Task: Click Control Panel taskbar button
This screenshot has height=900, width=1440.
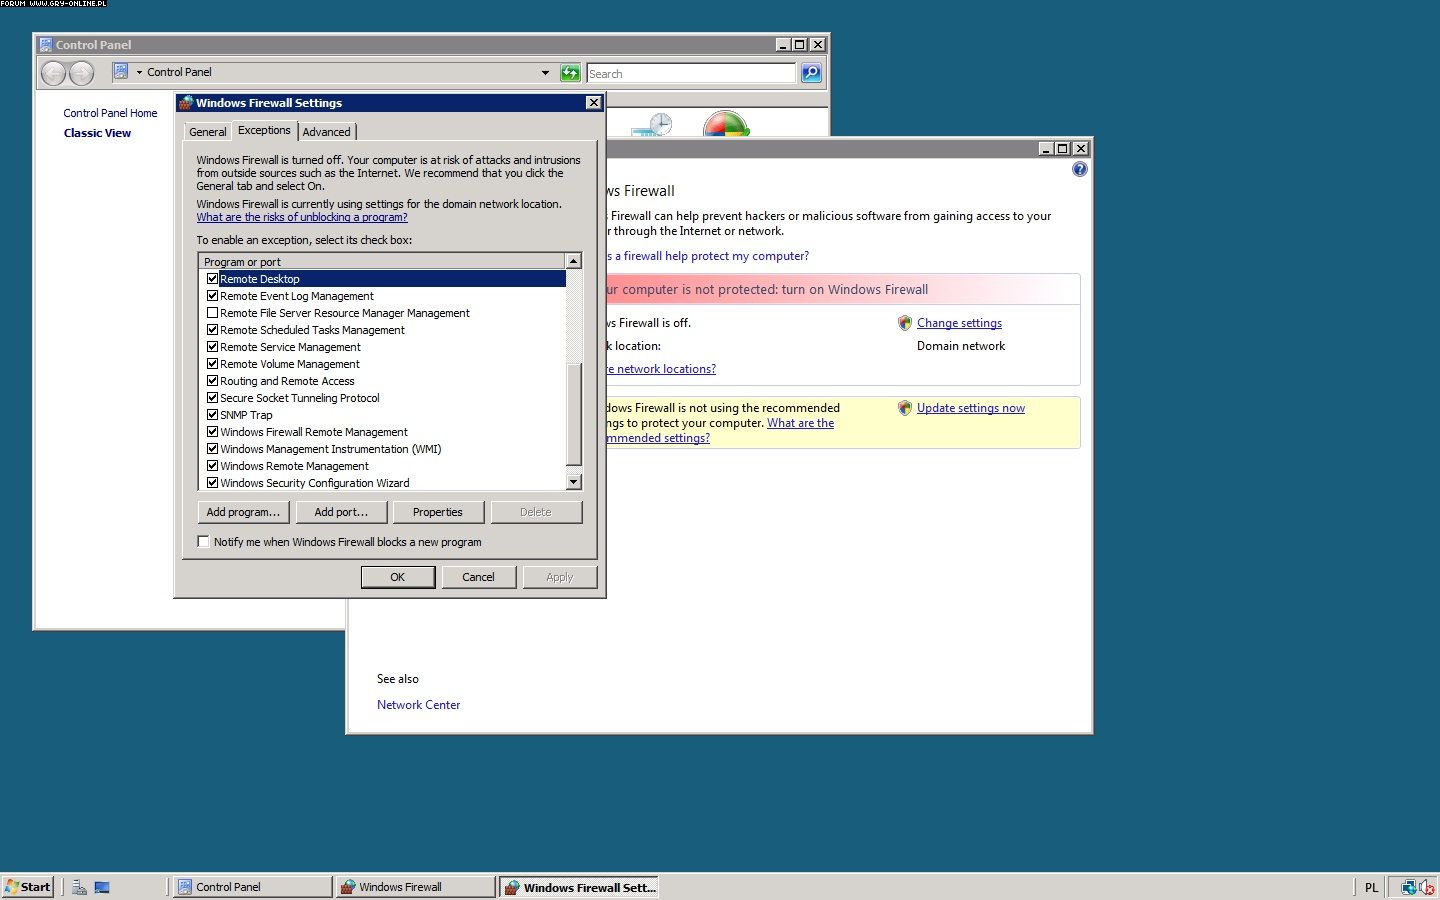Action: pos(252,887)
